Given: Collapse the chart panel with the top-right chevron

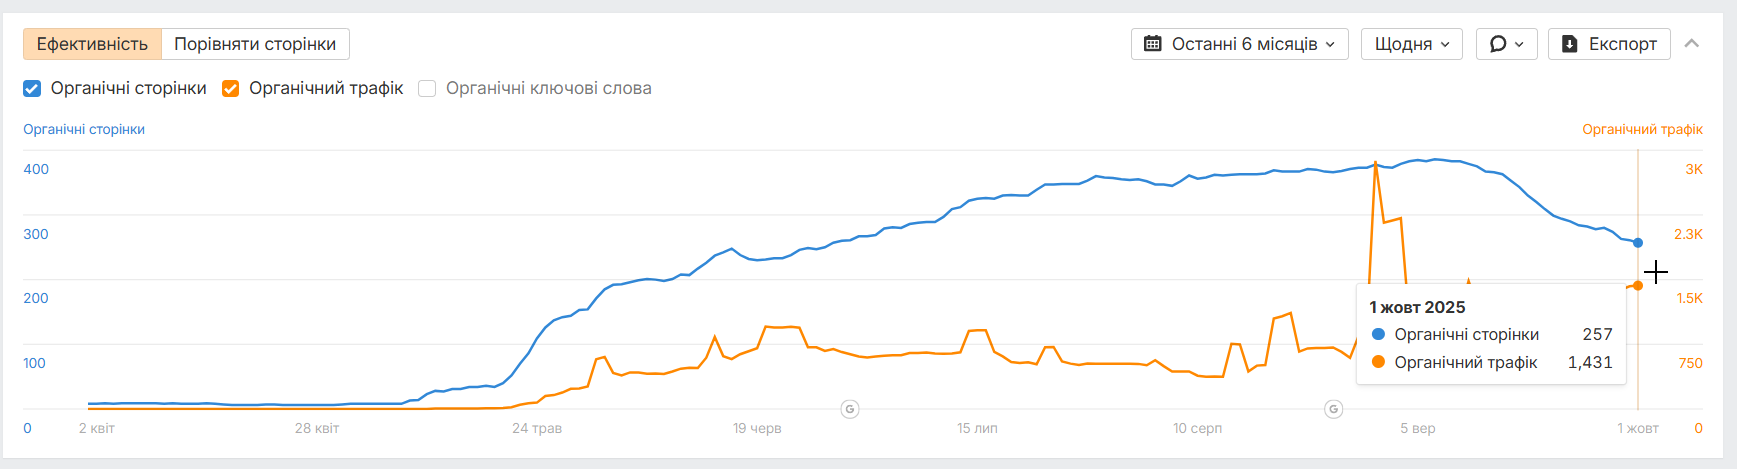Looking at the screenshot, I should coord(1692,44).
